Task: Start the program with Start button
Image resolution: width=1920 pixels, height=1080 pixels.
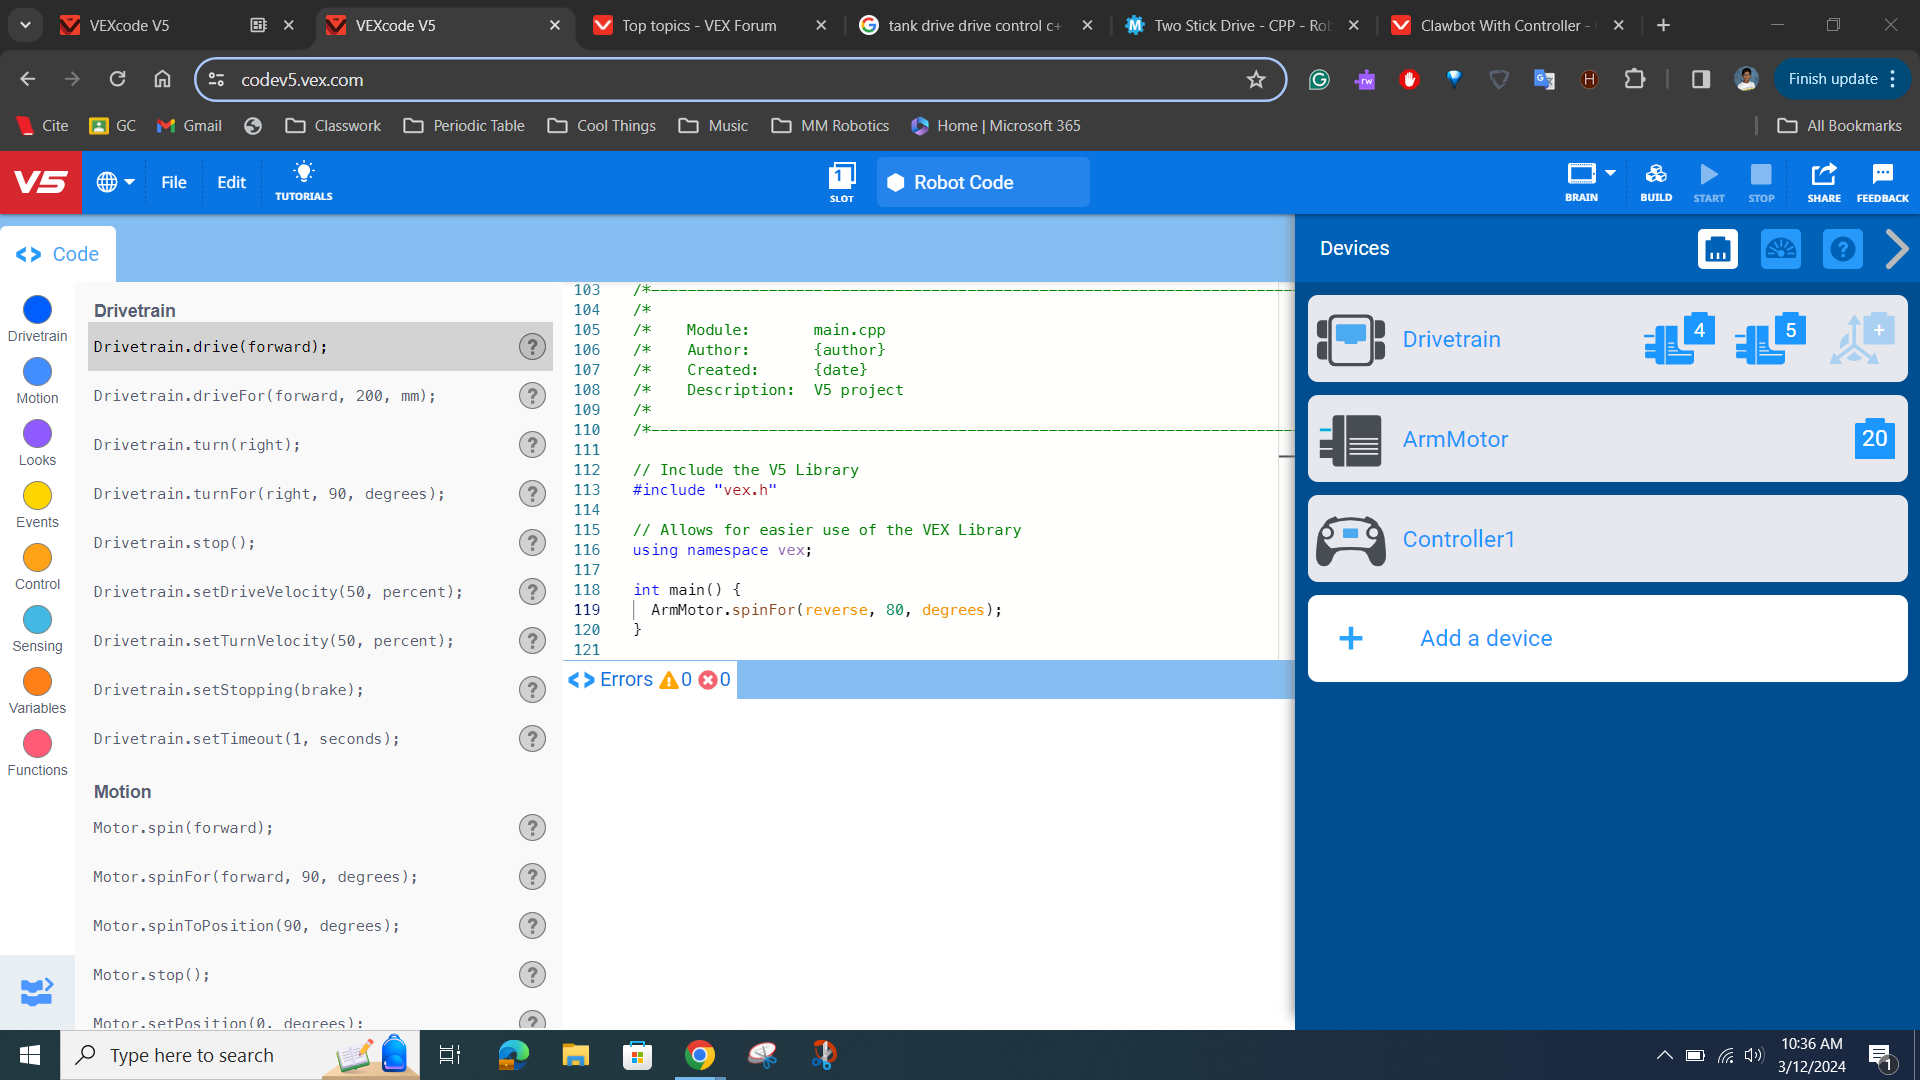Action: 1709,181
